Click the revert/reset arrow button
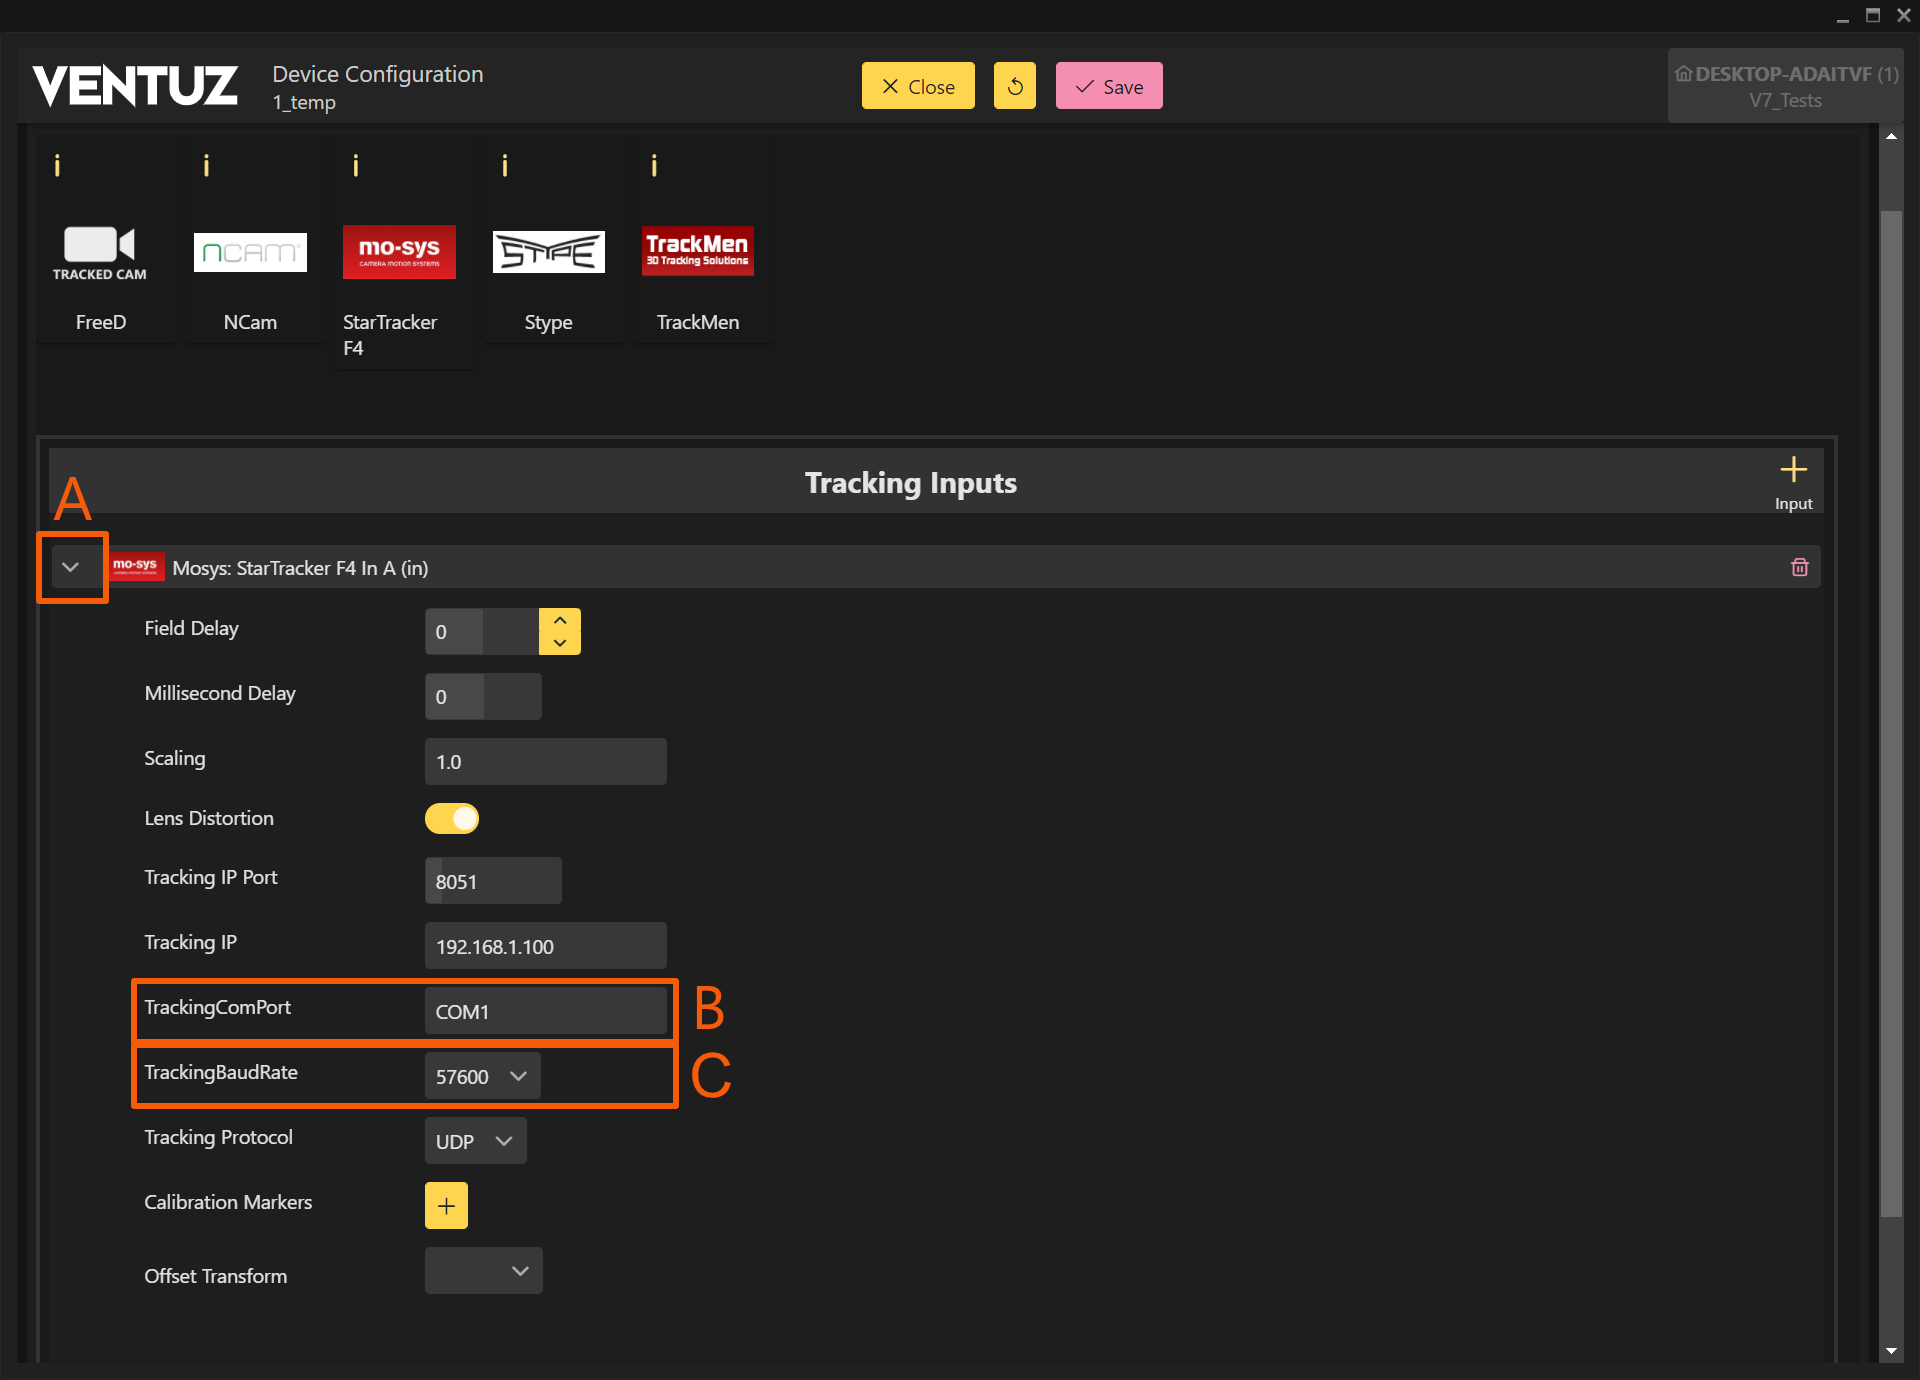 click(x=1014, y=86)
